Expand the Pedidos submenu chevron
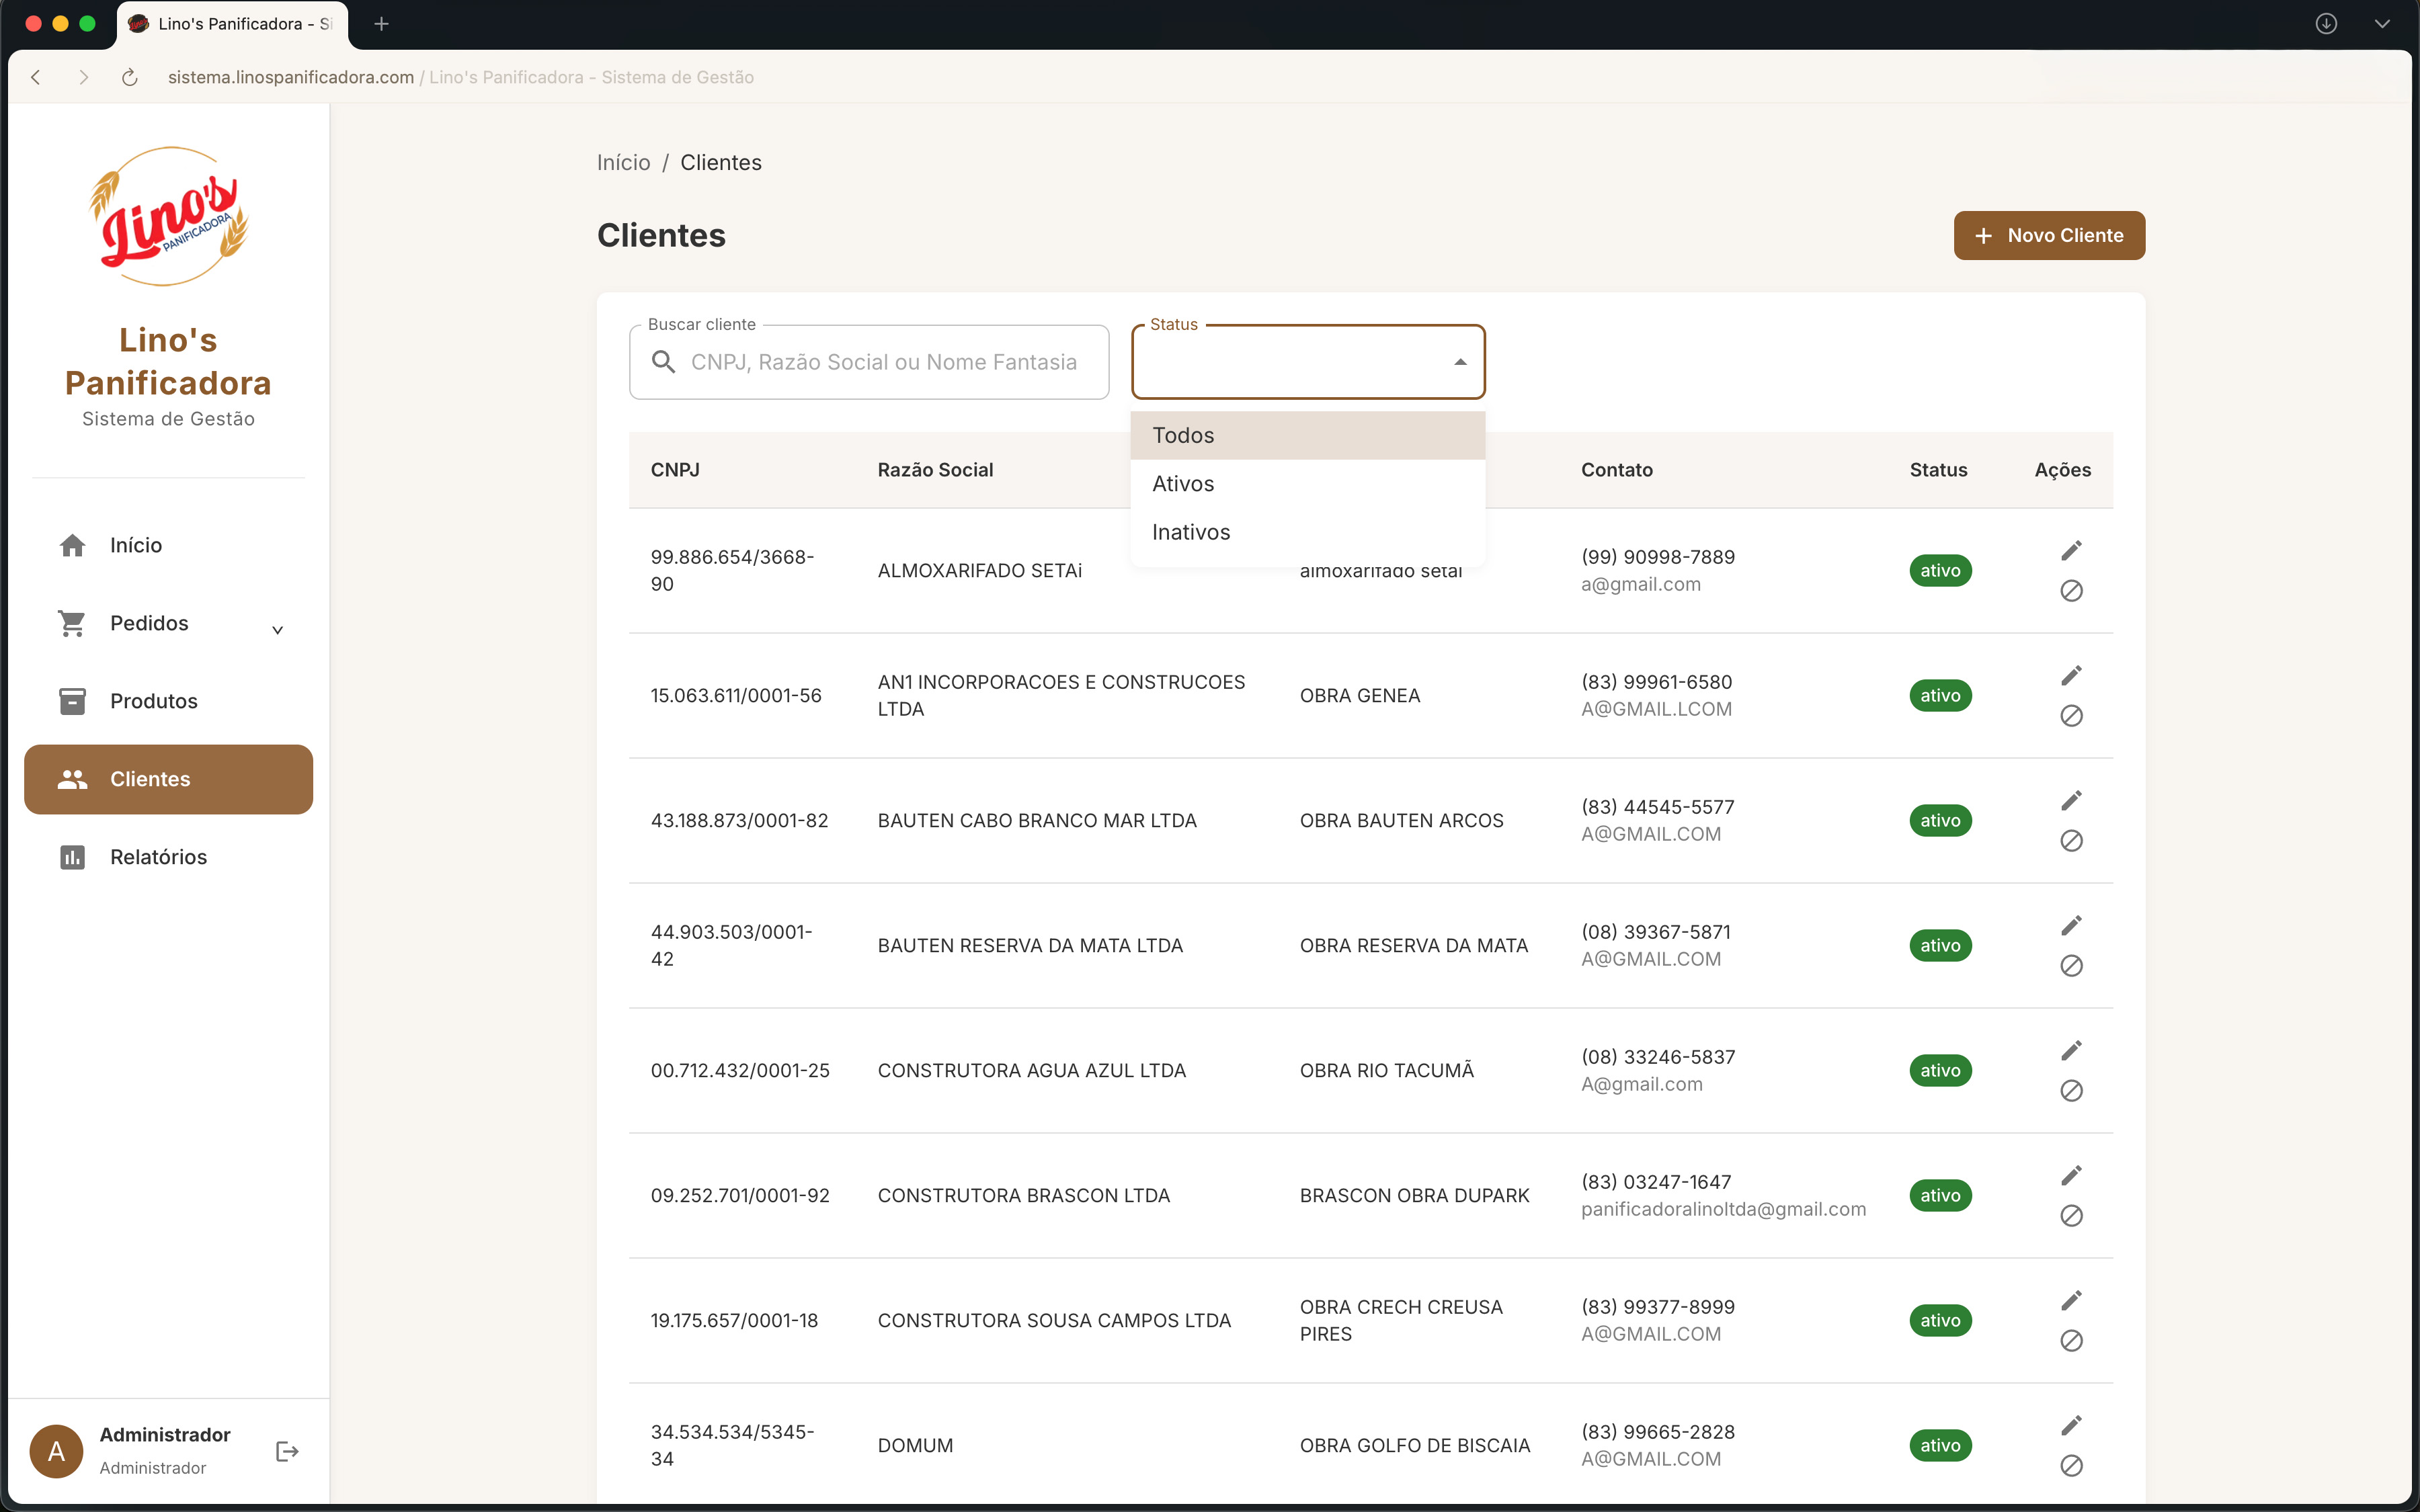The width and height of the screenshot is (2420, 1512). 278,629
